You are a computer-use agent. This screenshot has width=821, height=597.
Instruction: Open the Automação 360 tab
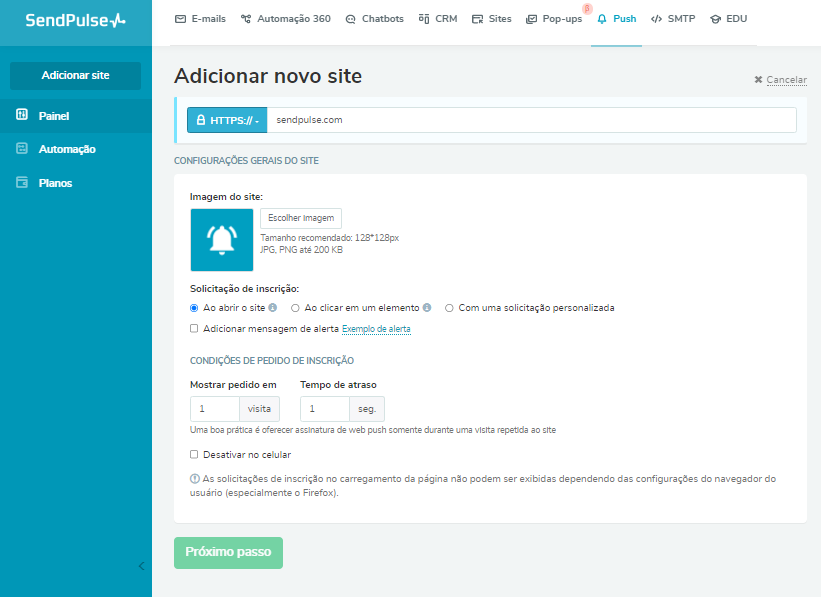click(x=285, y=19)
